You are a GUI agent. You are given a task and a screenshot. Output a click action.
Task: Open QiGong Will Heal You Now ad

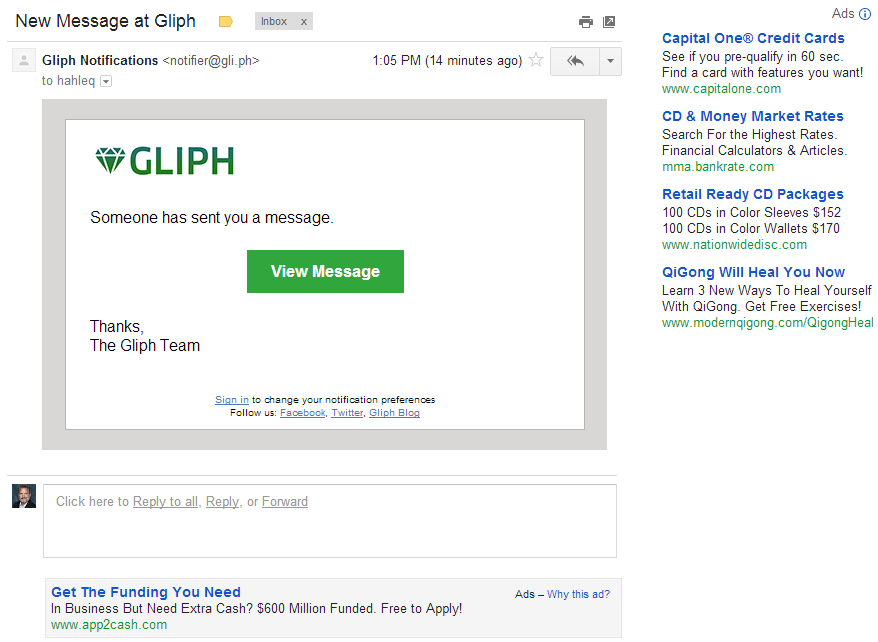[x=753, y=272]
